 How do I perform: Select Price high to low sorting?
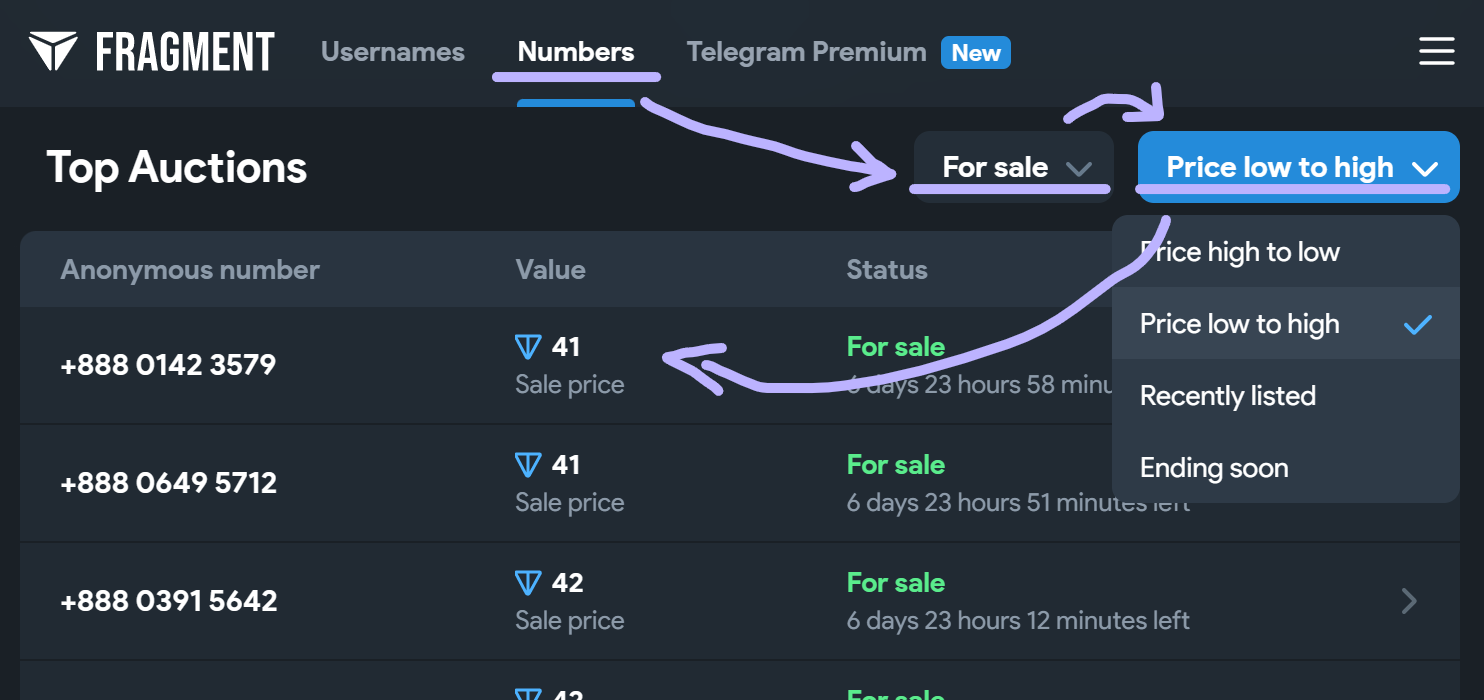click(x=1240, y=252)
